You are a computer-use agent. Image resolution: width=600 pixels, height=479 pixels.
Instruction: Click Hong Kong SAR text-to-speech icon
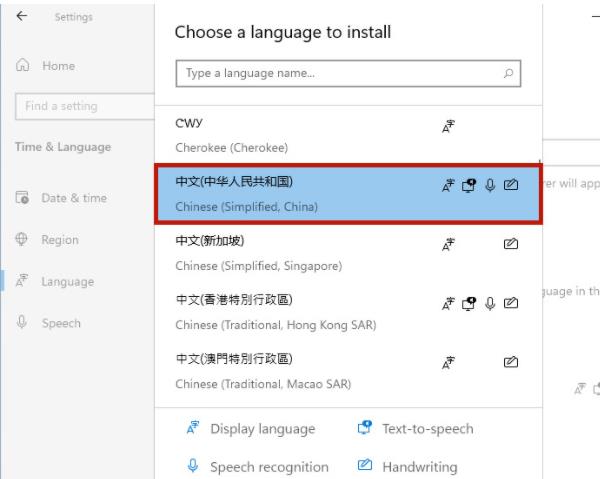(x=469, y=303)
